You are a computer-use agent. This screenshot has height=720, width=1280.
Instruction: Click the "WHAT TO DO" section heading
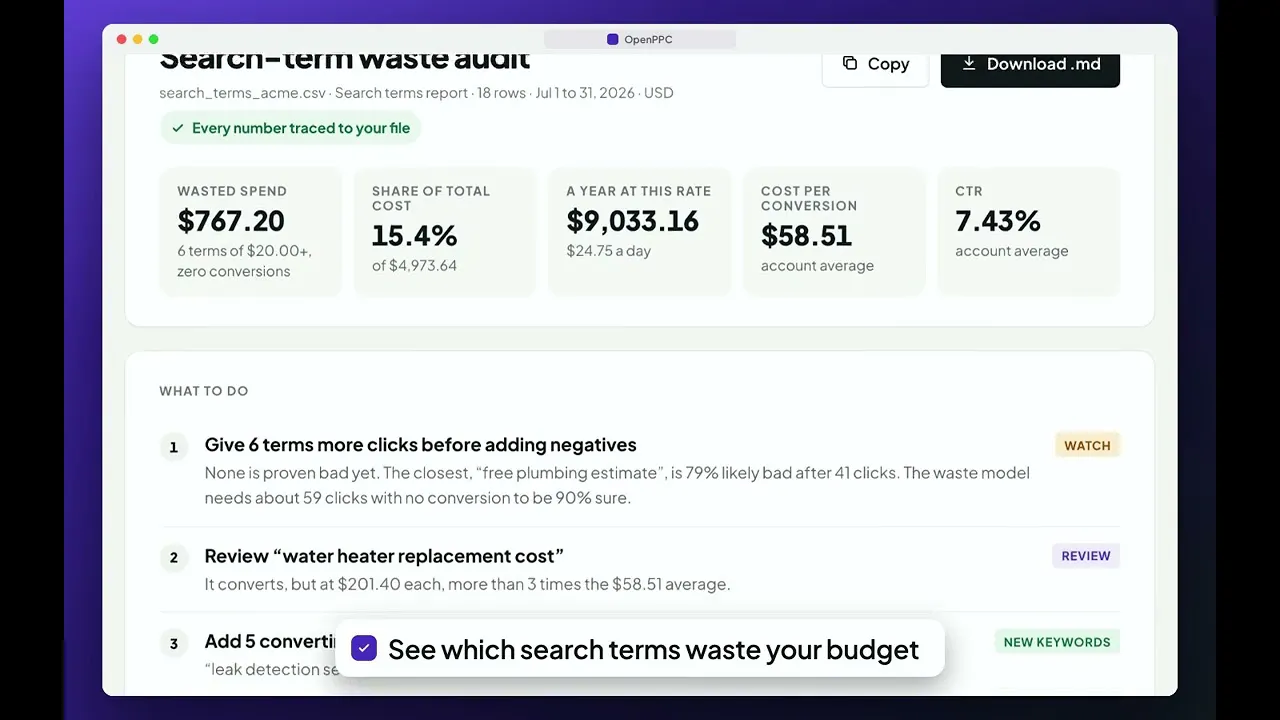(204, 391)
